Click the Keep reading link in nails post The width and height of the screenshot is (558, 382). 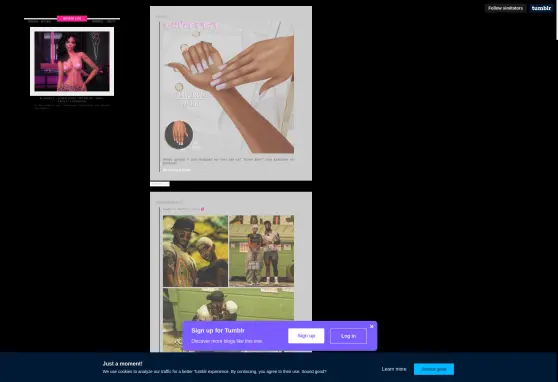[177, 170]
